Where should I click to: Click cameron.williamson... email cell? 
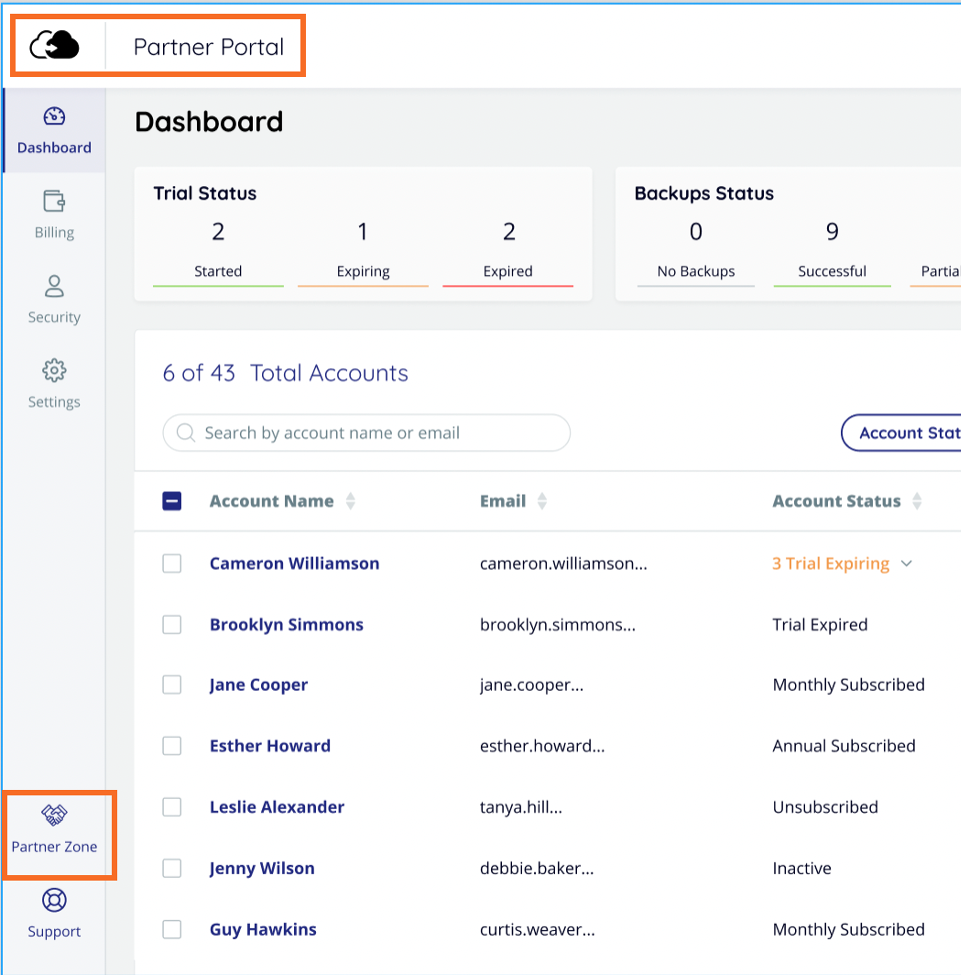pos(564,563)
